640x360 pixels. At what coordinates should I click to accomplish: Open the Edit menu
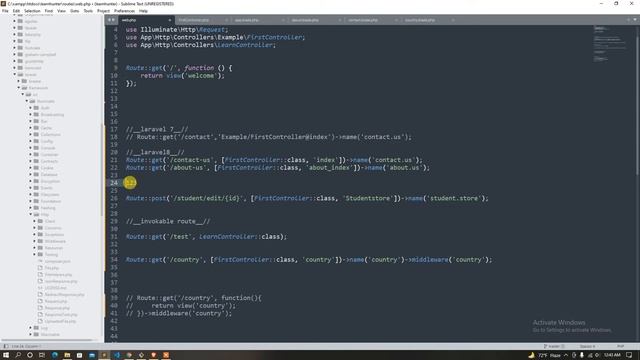(x=16, y=11)
